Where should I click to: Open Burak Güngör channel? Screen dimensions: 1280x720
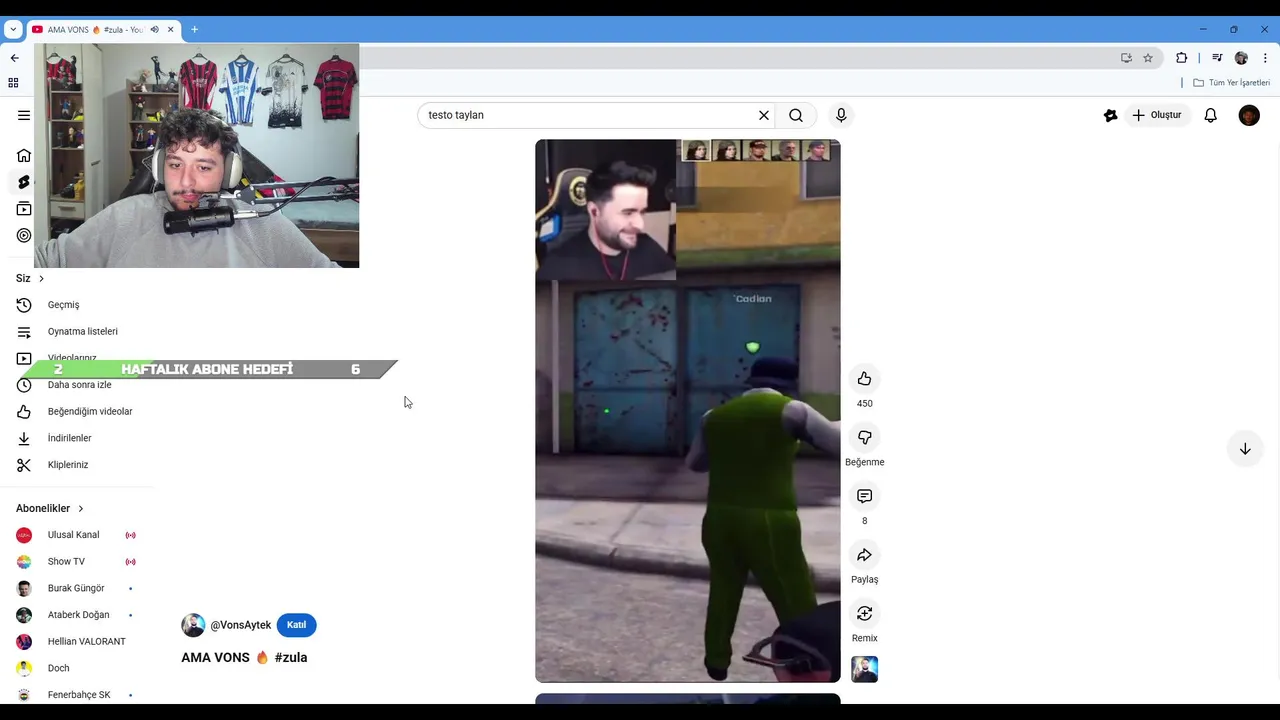click(x=77, y=588)
